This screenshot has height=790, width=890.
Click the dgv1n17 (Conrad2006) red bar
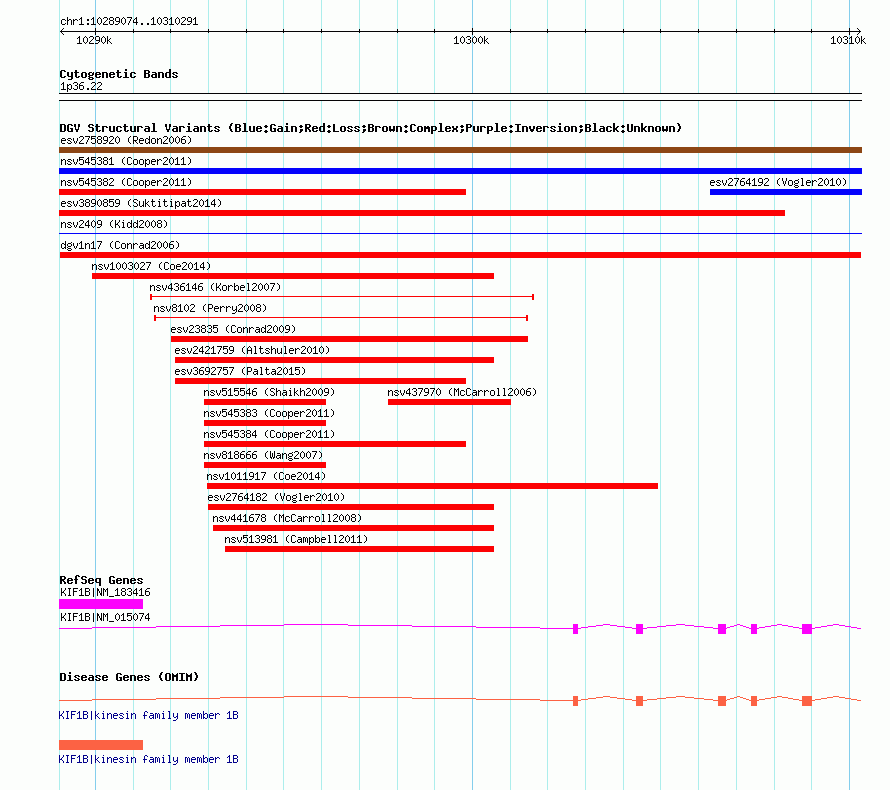[x=460, y=255]
